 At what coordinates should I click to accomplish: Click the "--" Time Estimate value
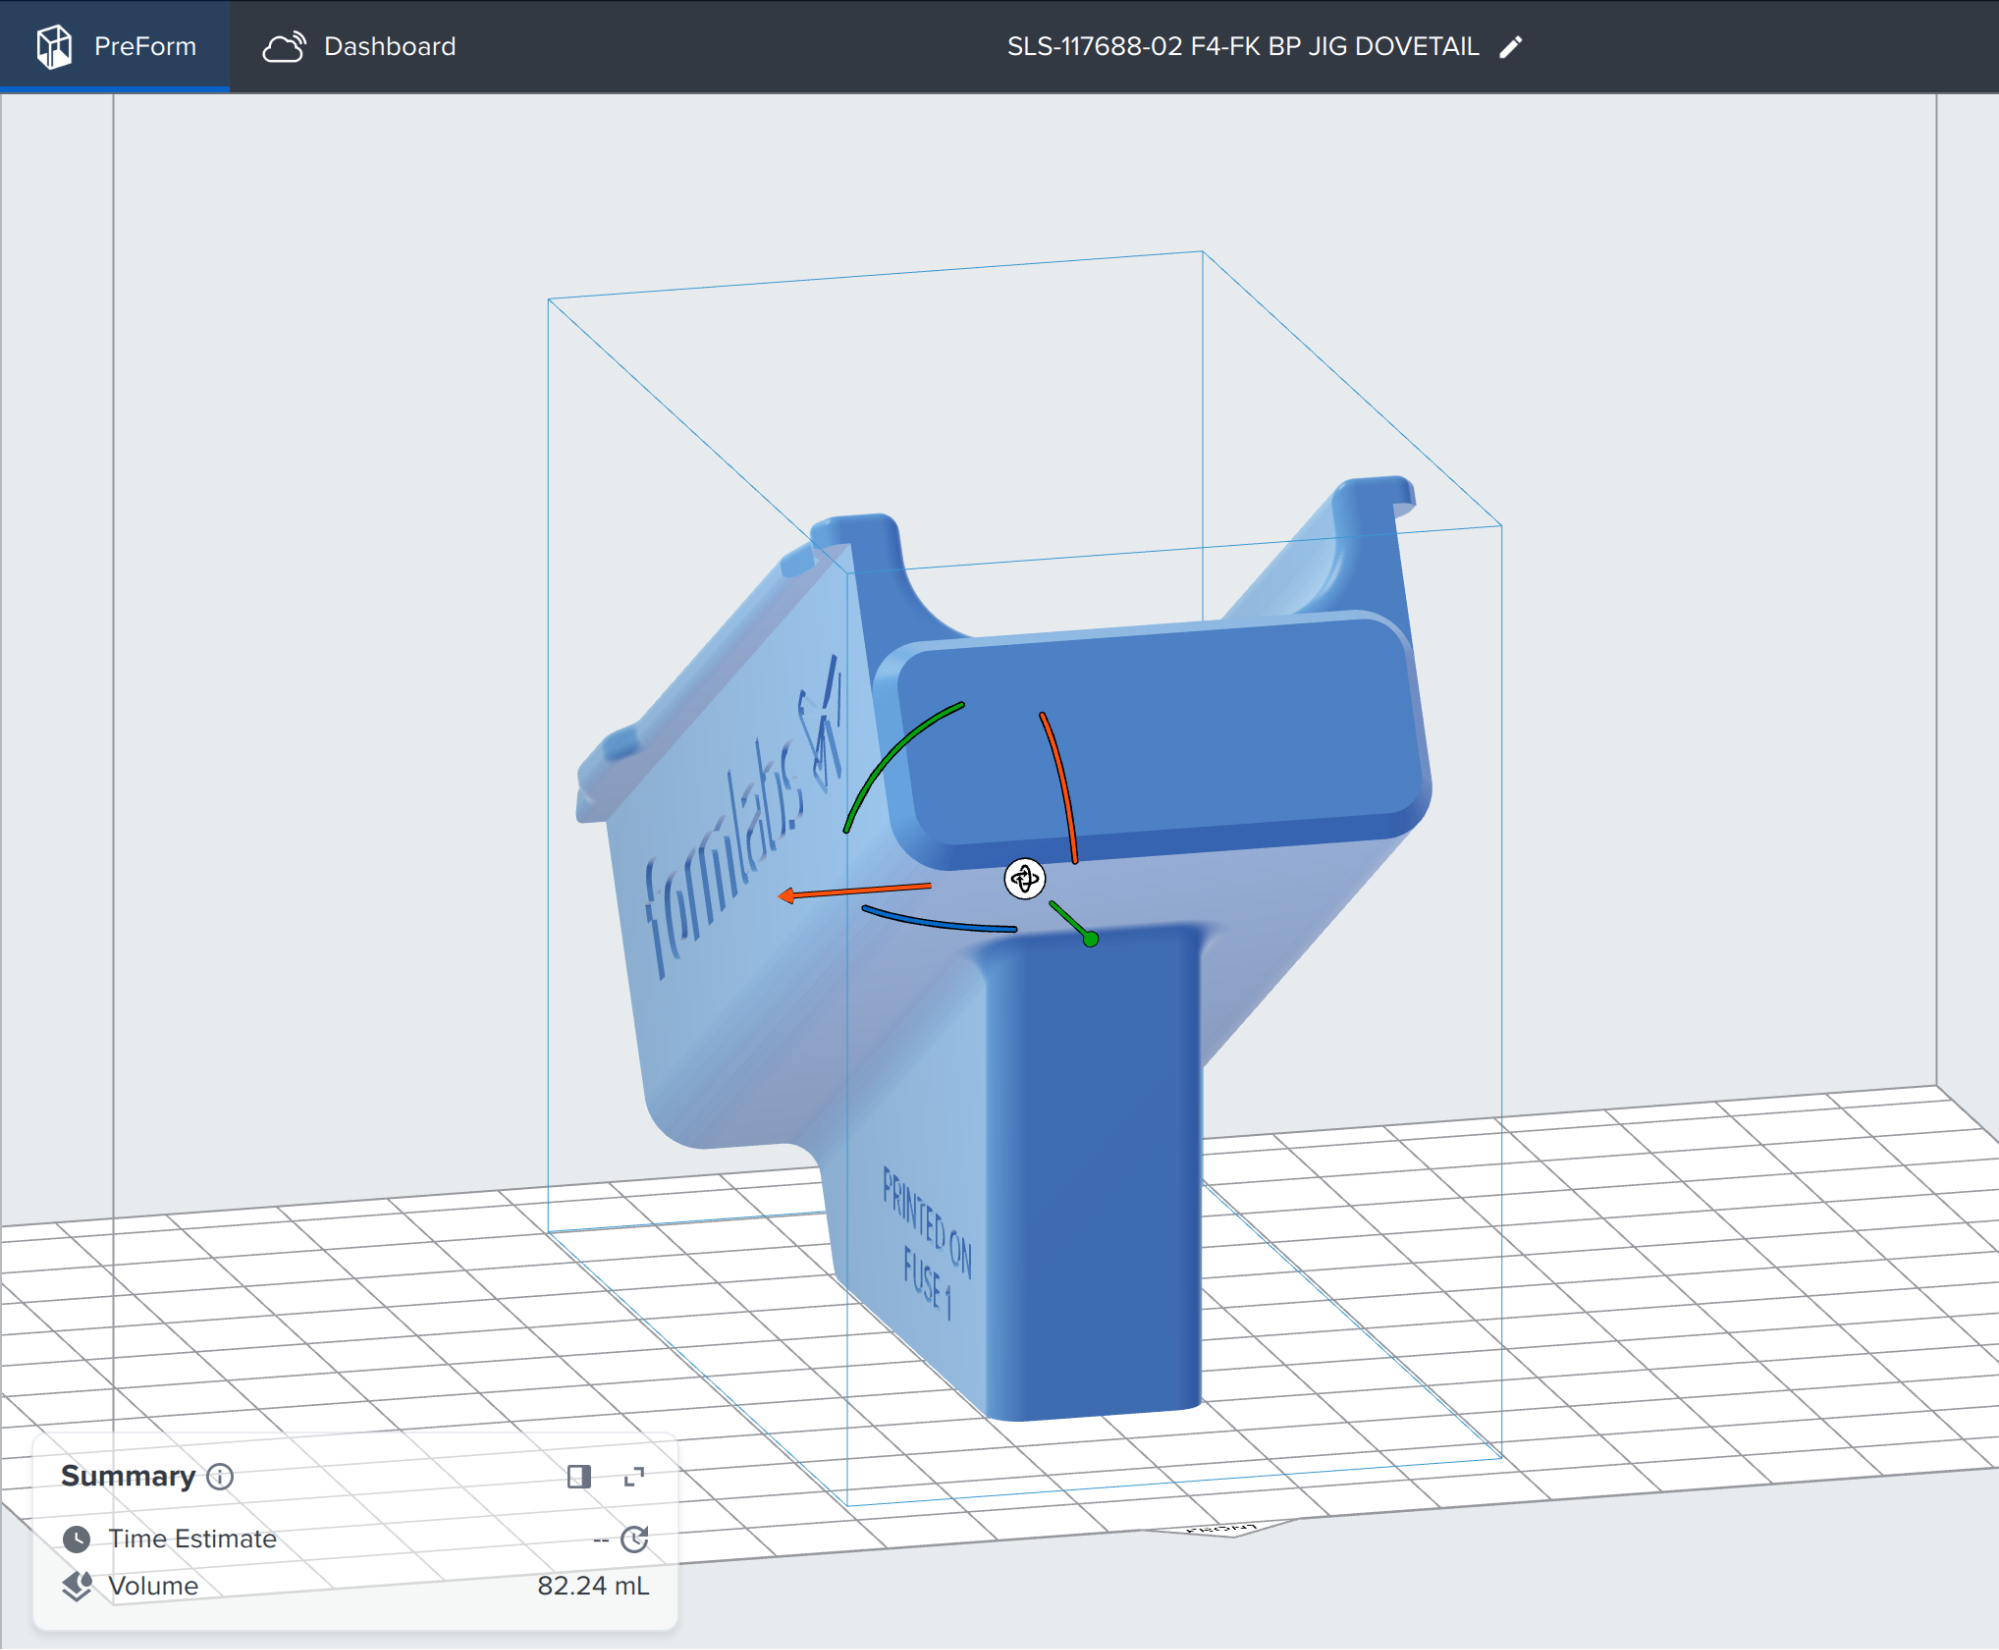click(601, 1539)
